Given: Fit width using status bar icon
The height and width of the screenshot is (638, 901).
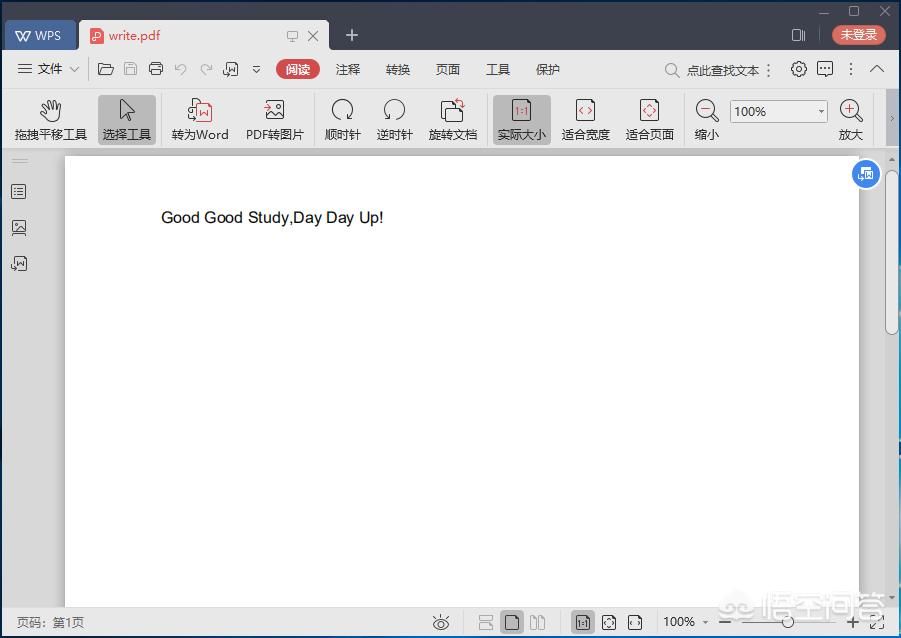Looking at the screenshot, I should (635, 622).
